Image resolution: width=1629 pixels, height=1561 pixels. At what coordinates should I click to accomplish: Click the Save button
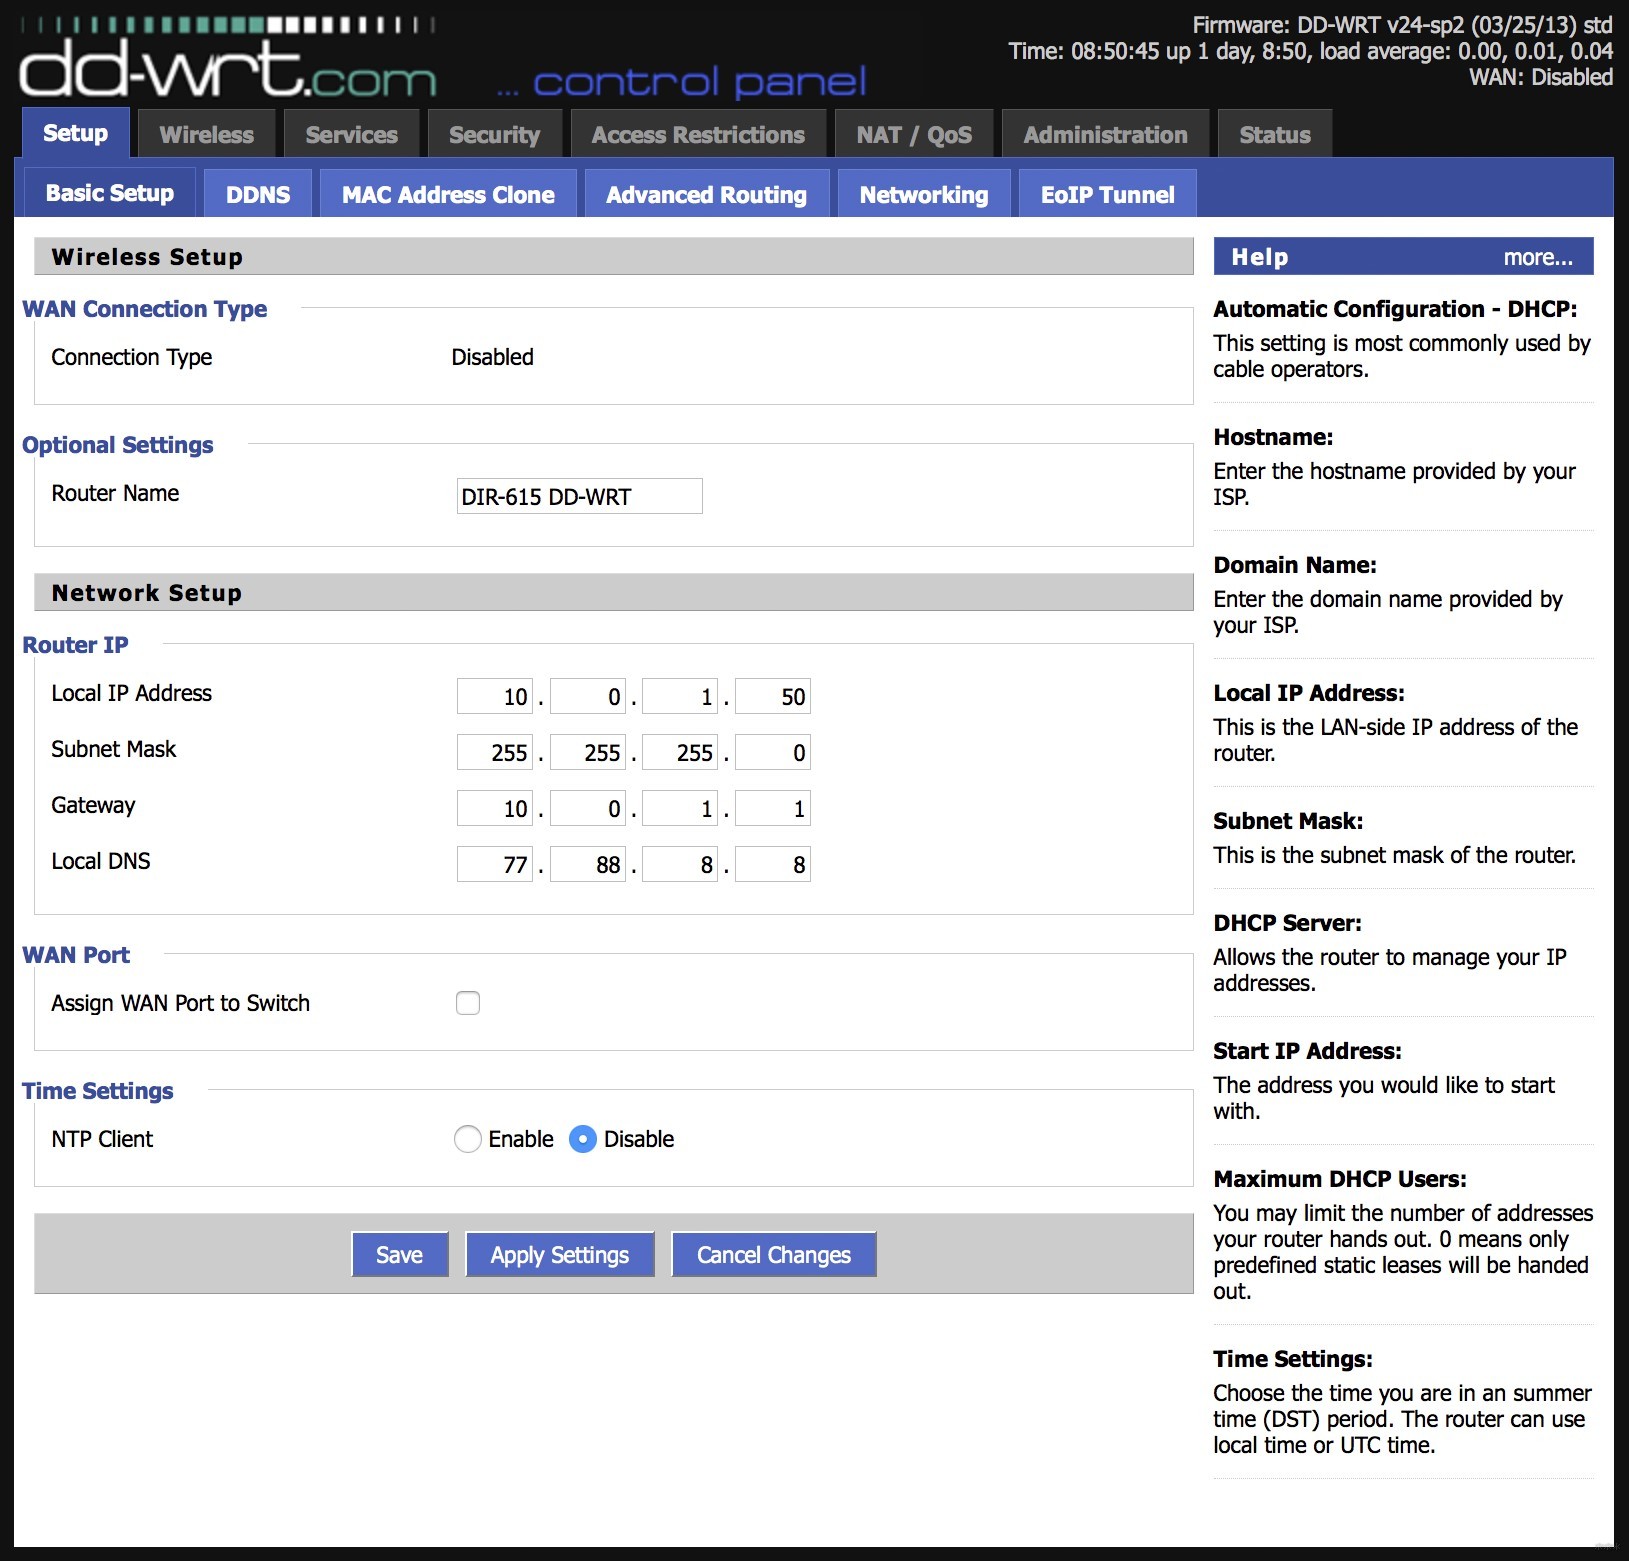click(x=400, y=1254)
